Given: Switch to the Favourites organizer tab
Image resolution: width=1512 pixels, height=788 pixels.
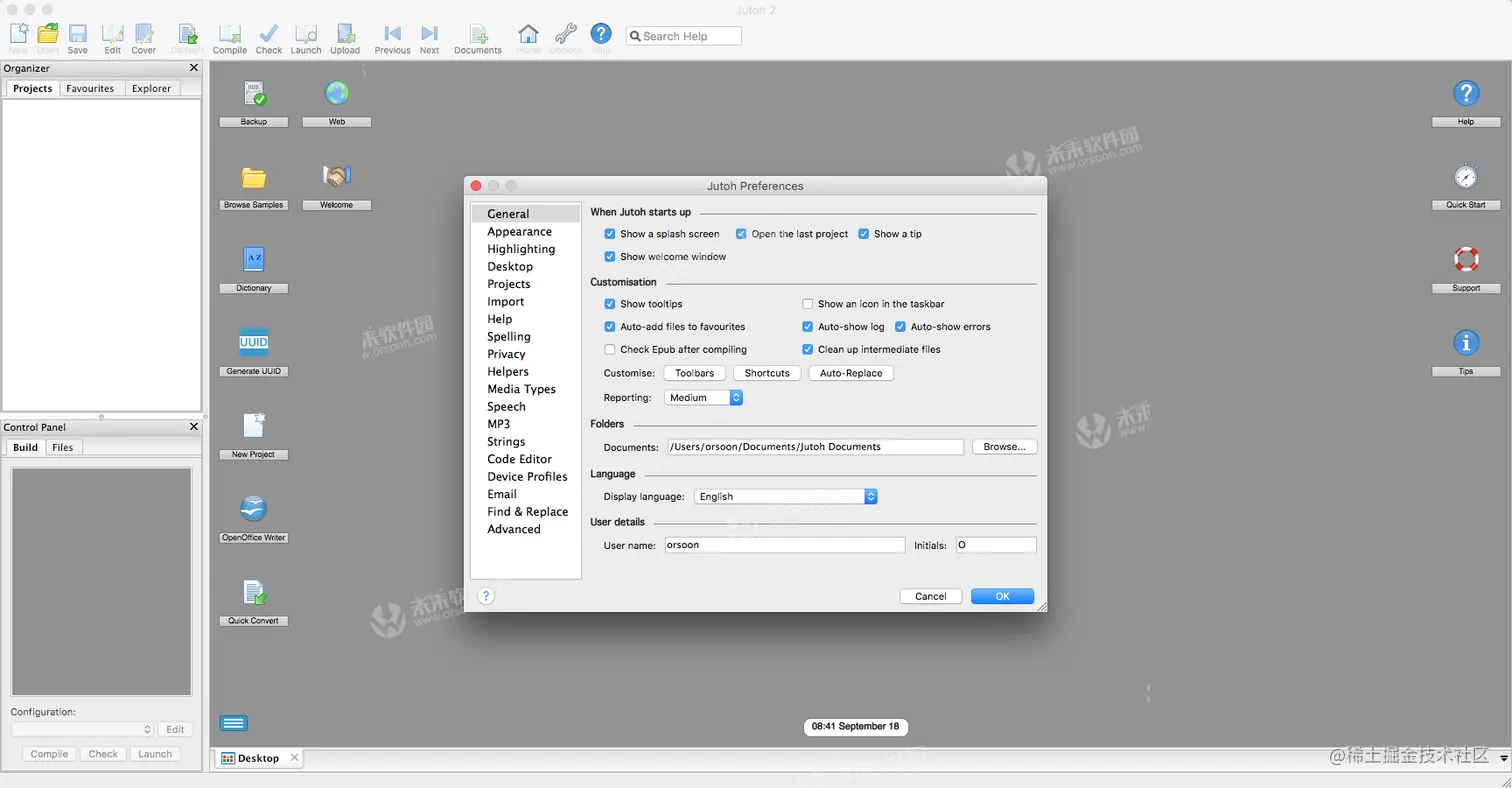Looking at the screenshot, I should [90, 88].
